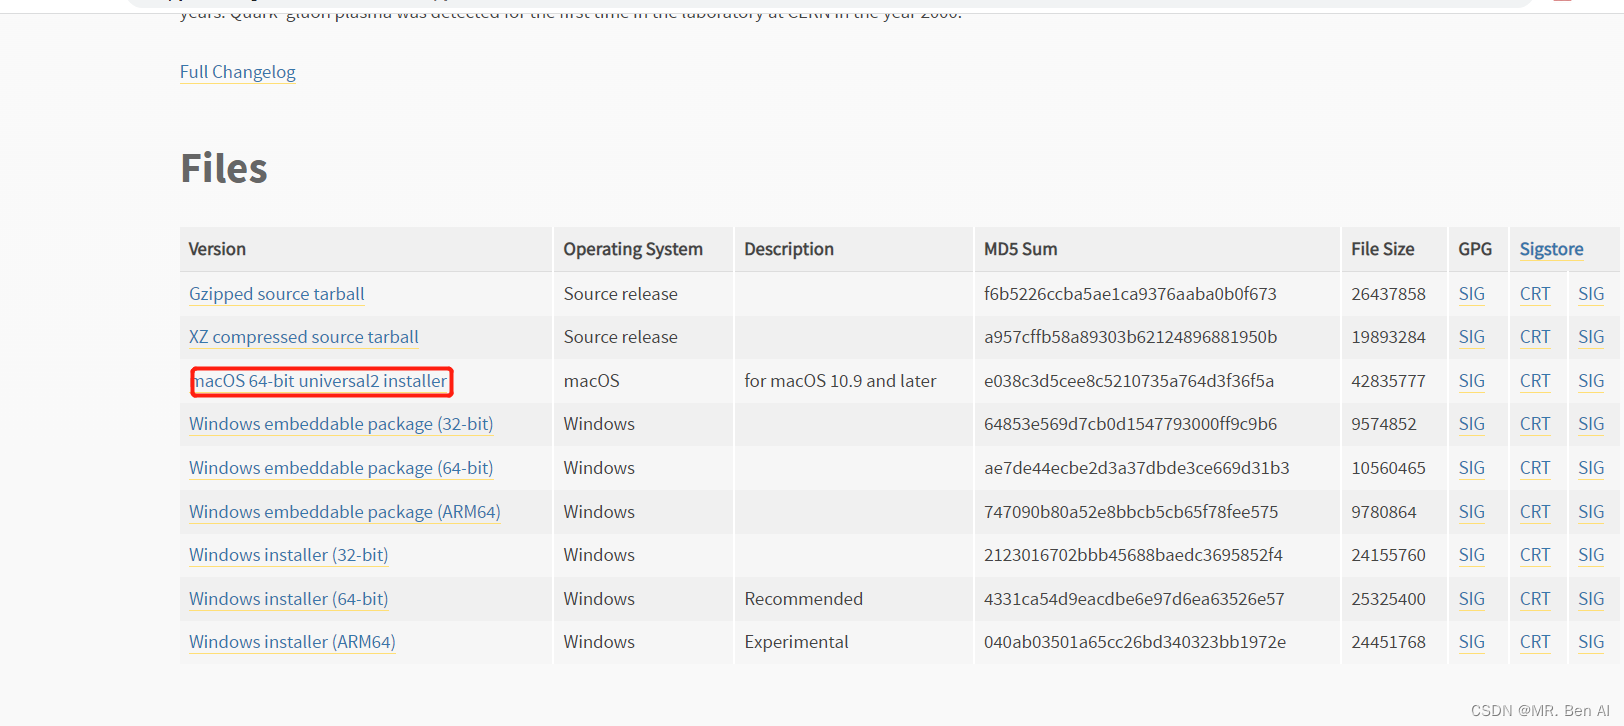
Task: Select MD5 sum ae7de44ecbe2d3a37dbde3ce669d31b3
Action: [x=1136, y=468]
